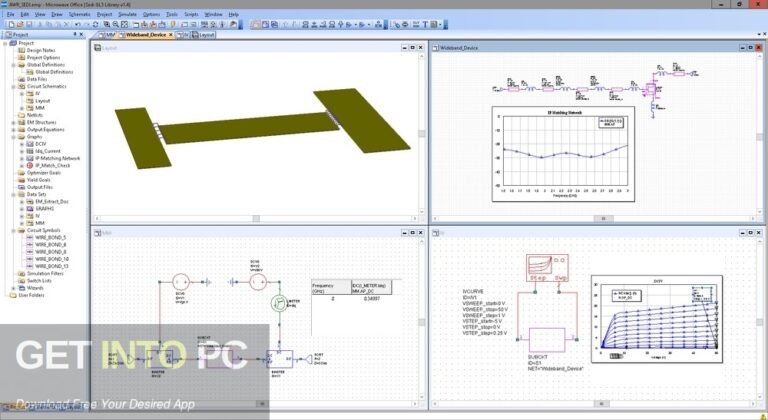Open the DCIV graph icon in tree
Image resolution: width=768 pixels, height=420 pixels.
tap(30, 144)
